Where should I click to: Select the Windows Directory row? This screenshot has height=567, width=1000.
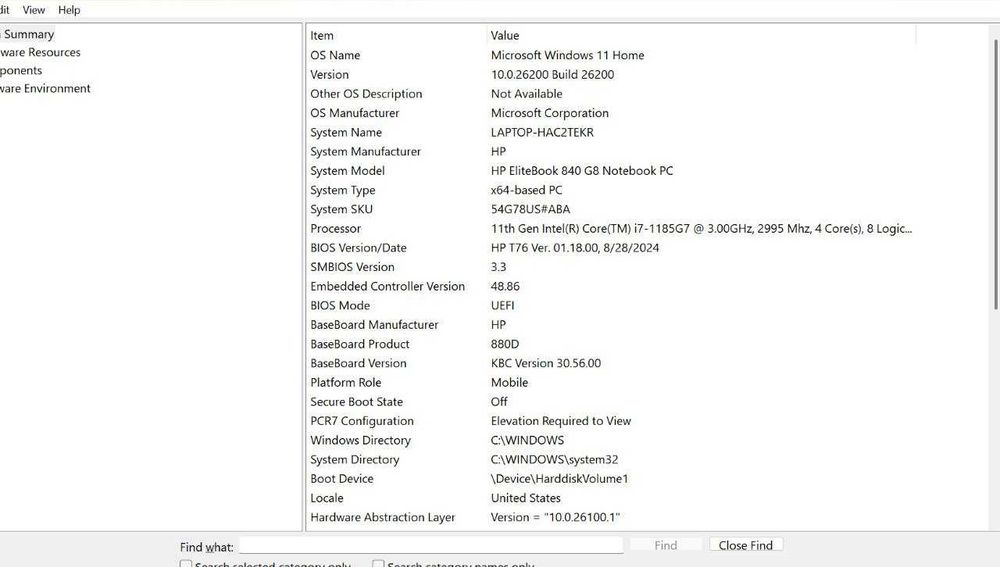611,441
